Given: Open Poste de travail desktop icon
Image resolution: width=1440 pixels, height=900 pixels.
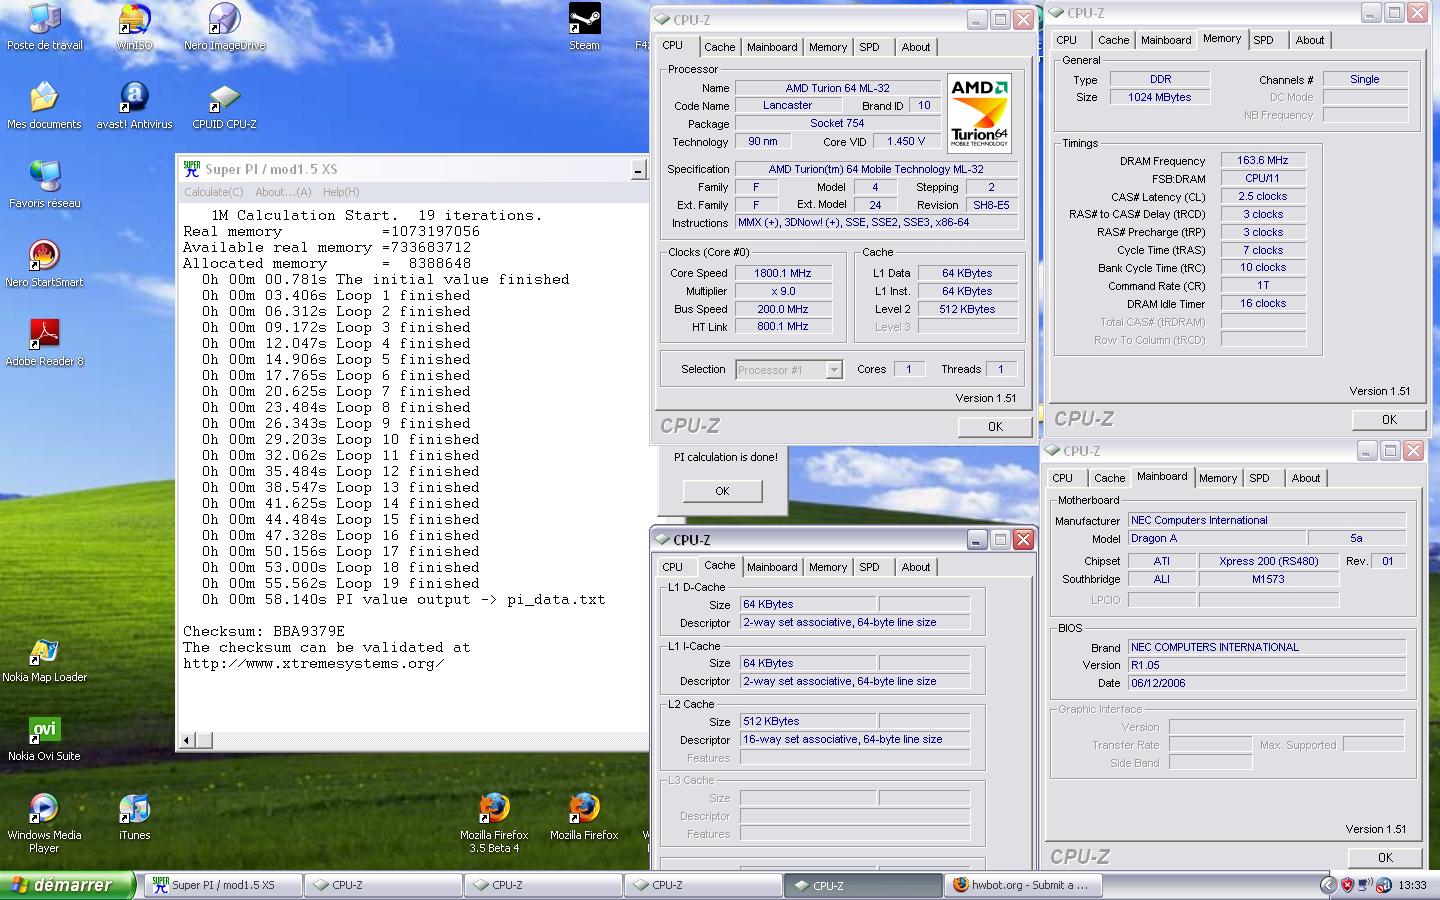Looking at the screenshot, I should [44, 27].
